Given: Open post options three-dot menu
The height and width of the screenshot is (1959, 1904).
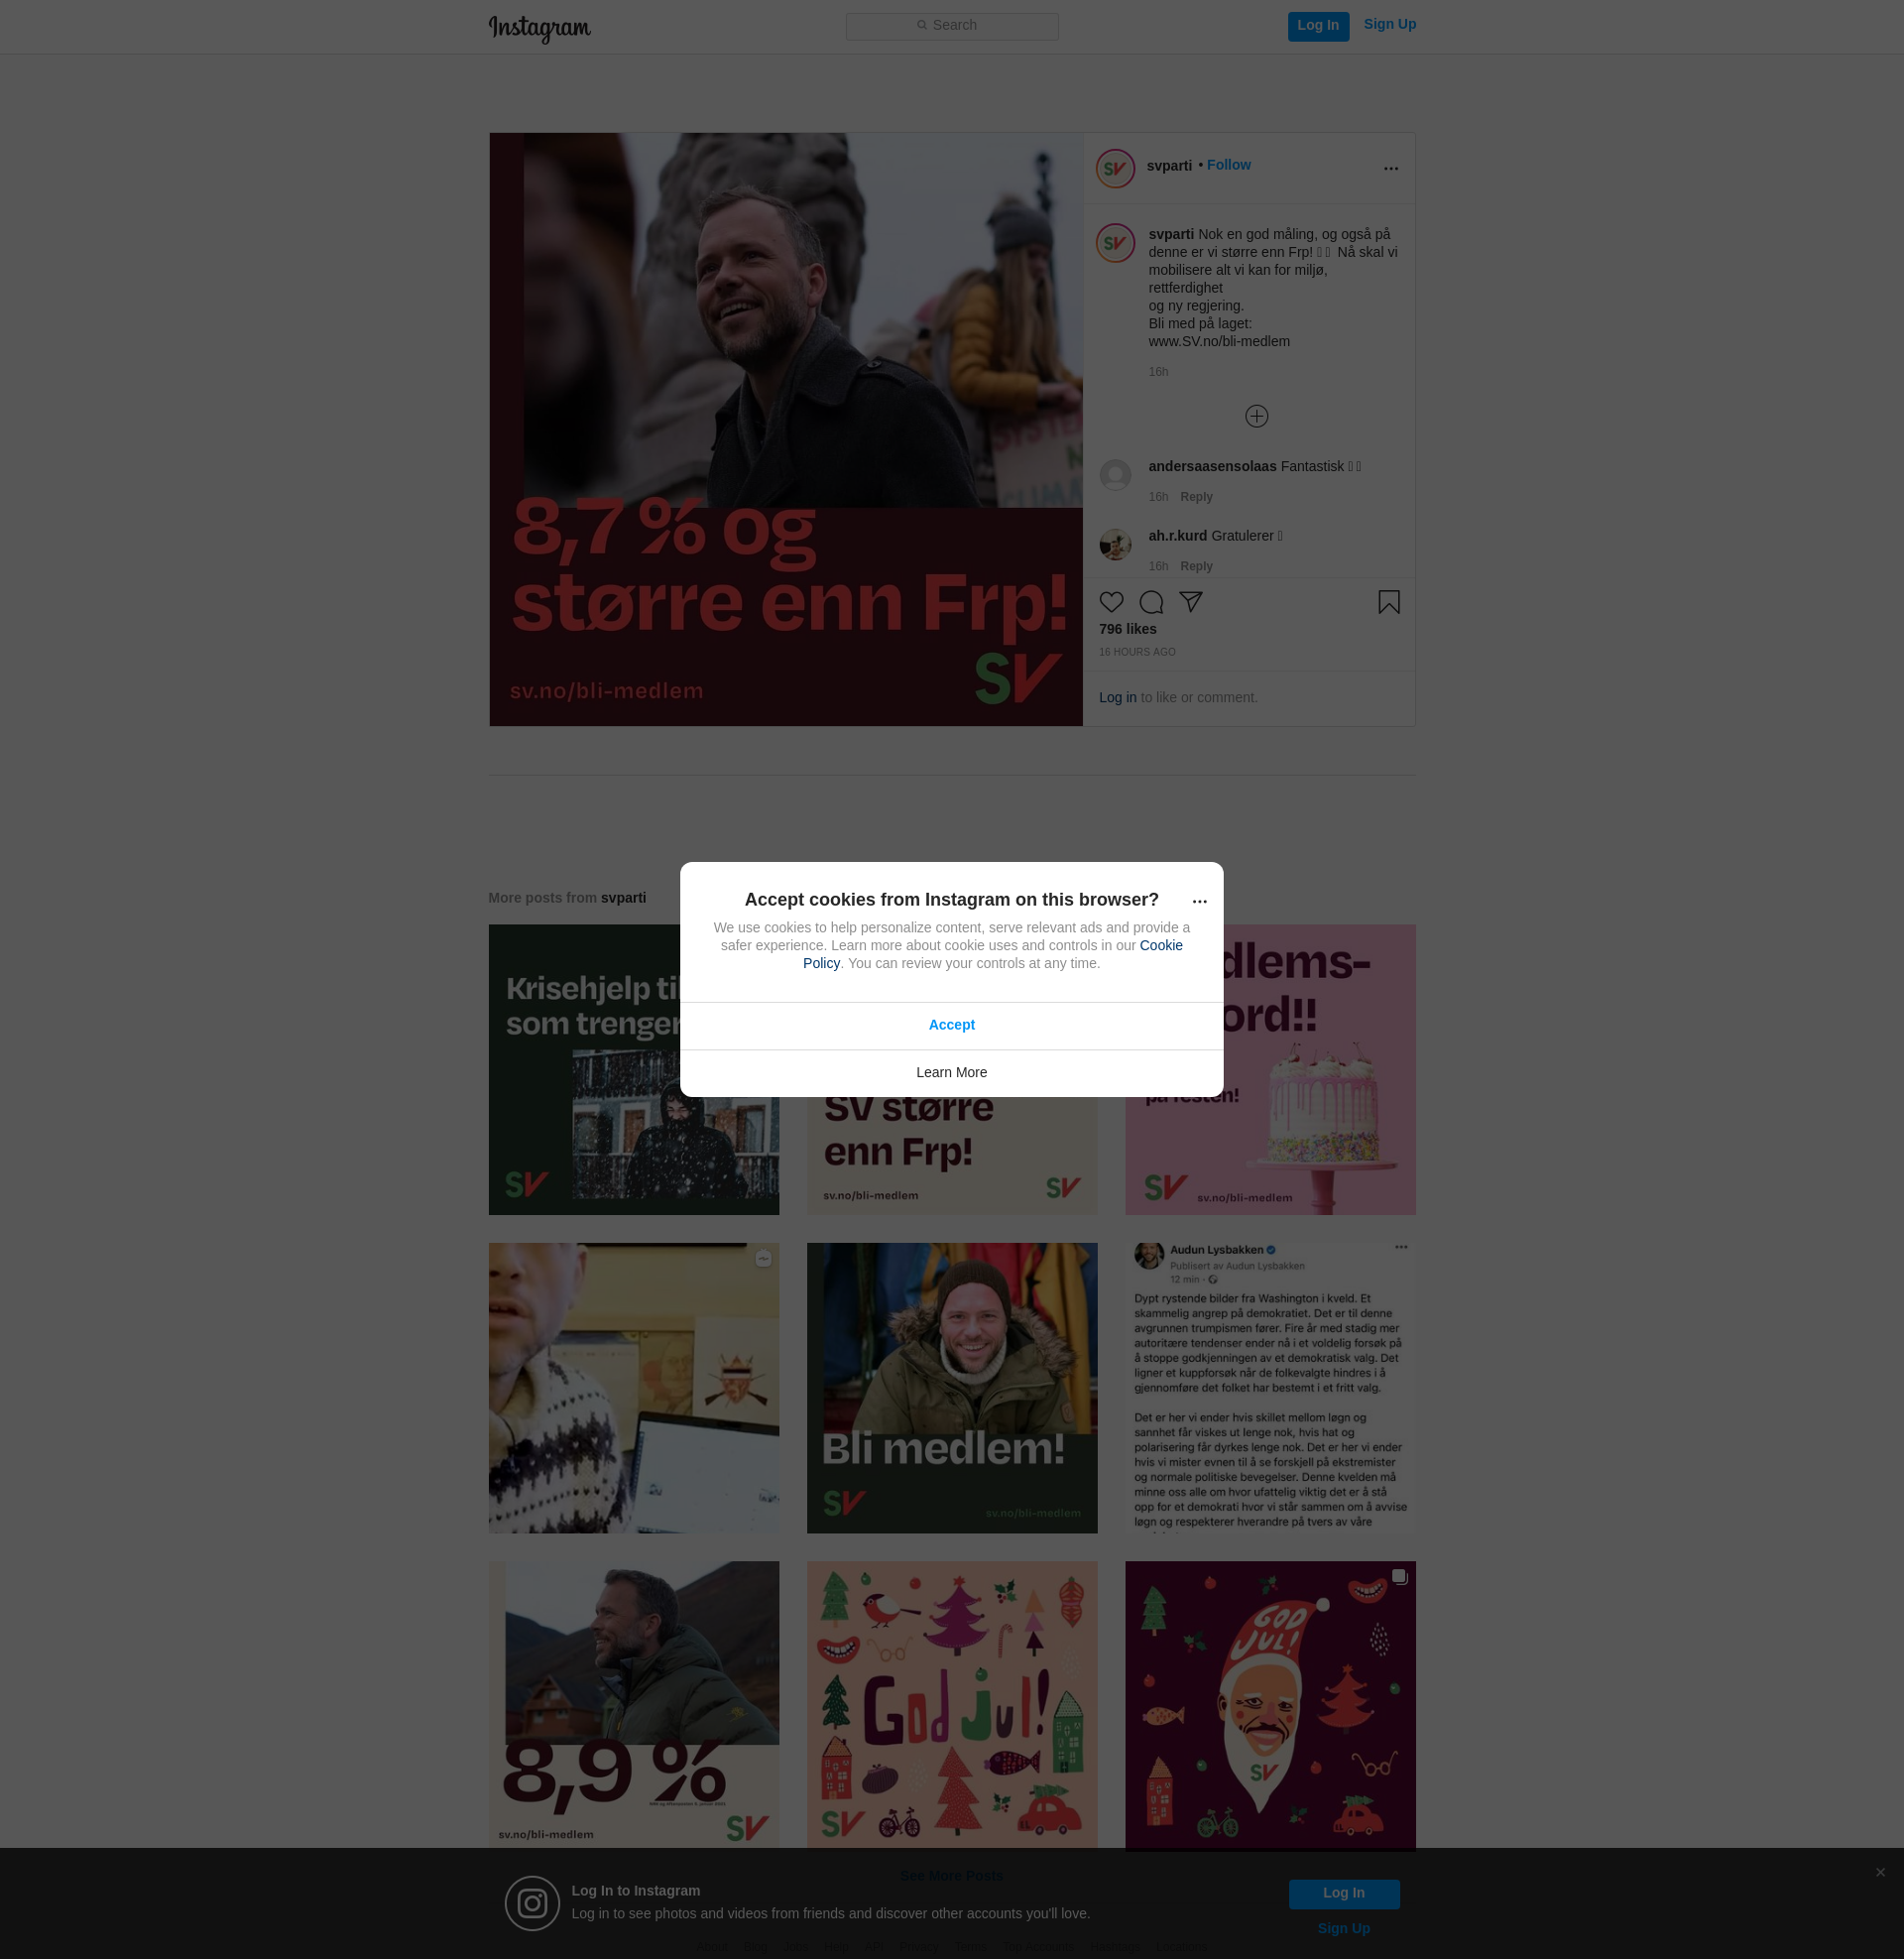Looking at the screenshot, I should [x=1391, y=168].
